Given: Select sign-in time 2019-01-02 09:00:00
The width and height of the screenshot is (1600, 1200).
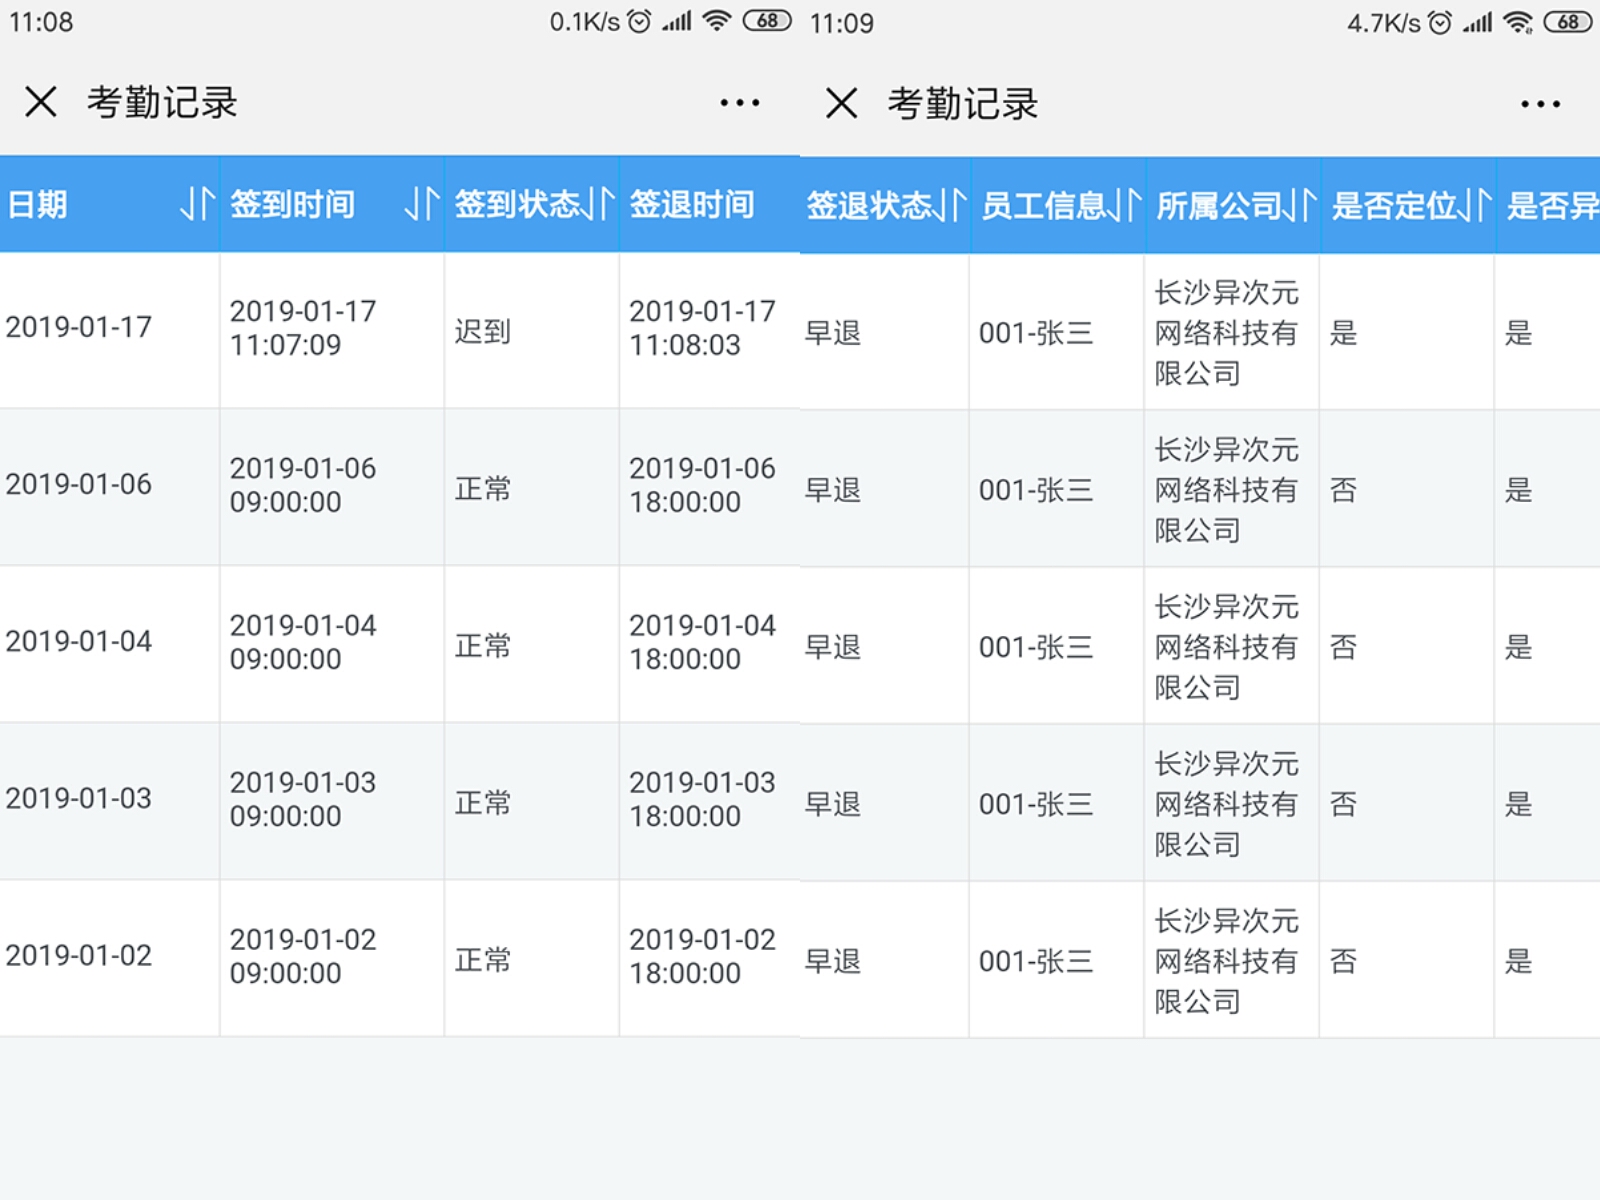Looking at the screenshot, I should pos(303,956).
